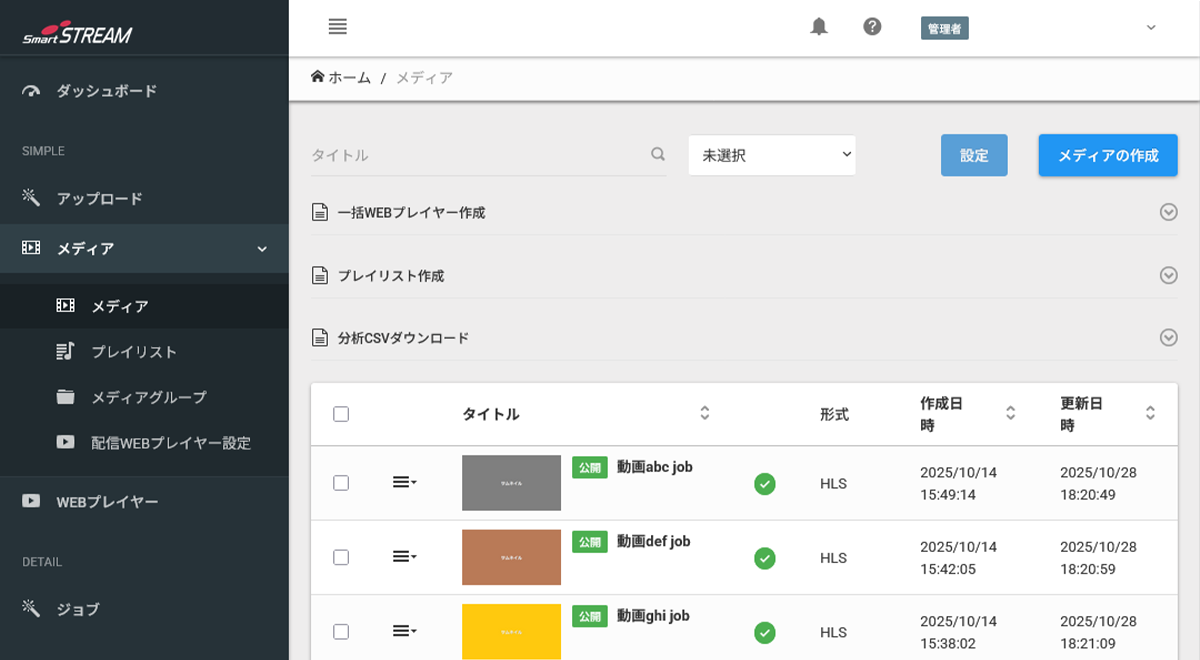Click the hamburger menu toggle in top bar
Screen dimensions: 1200x660
click(x=337, y=27)
